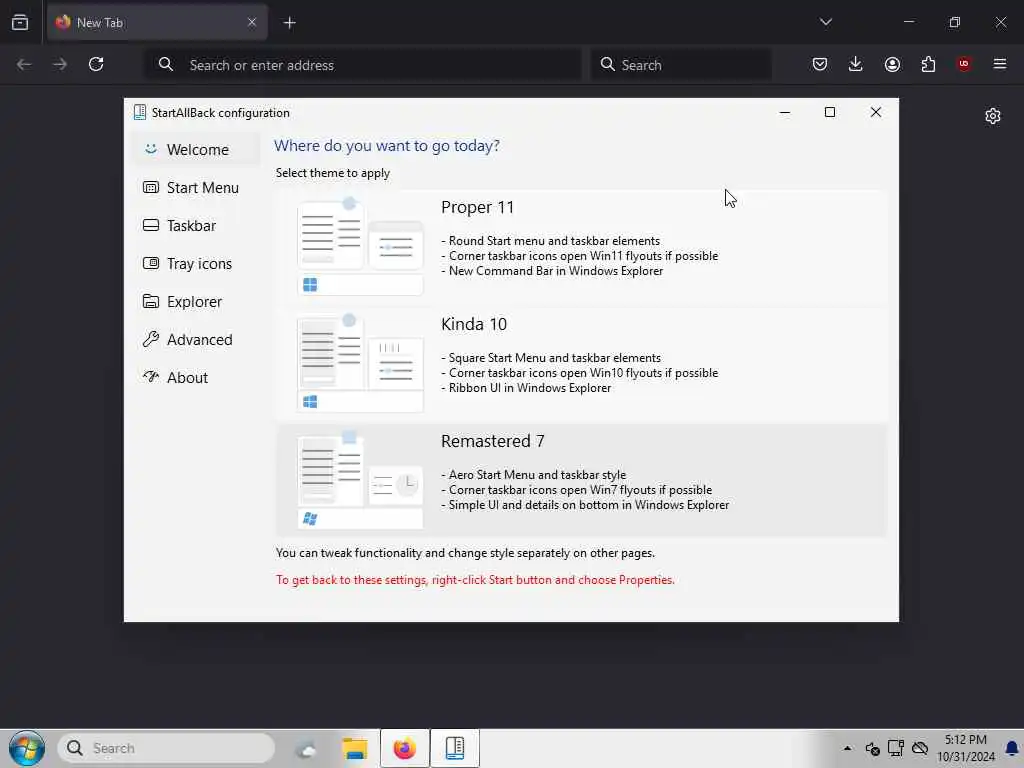Image resolution: width=1024 pixels, height=768 pixels.
Task: Click the Explorer folder sidebar icon
Action: tap(151, 301)
